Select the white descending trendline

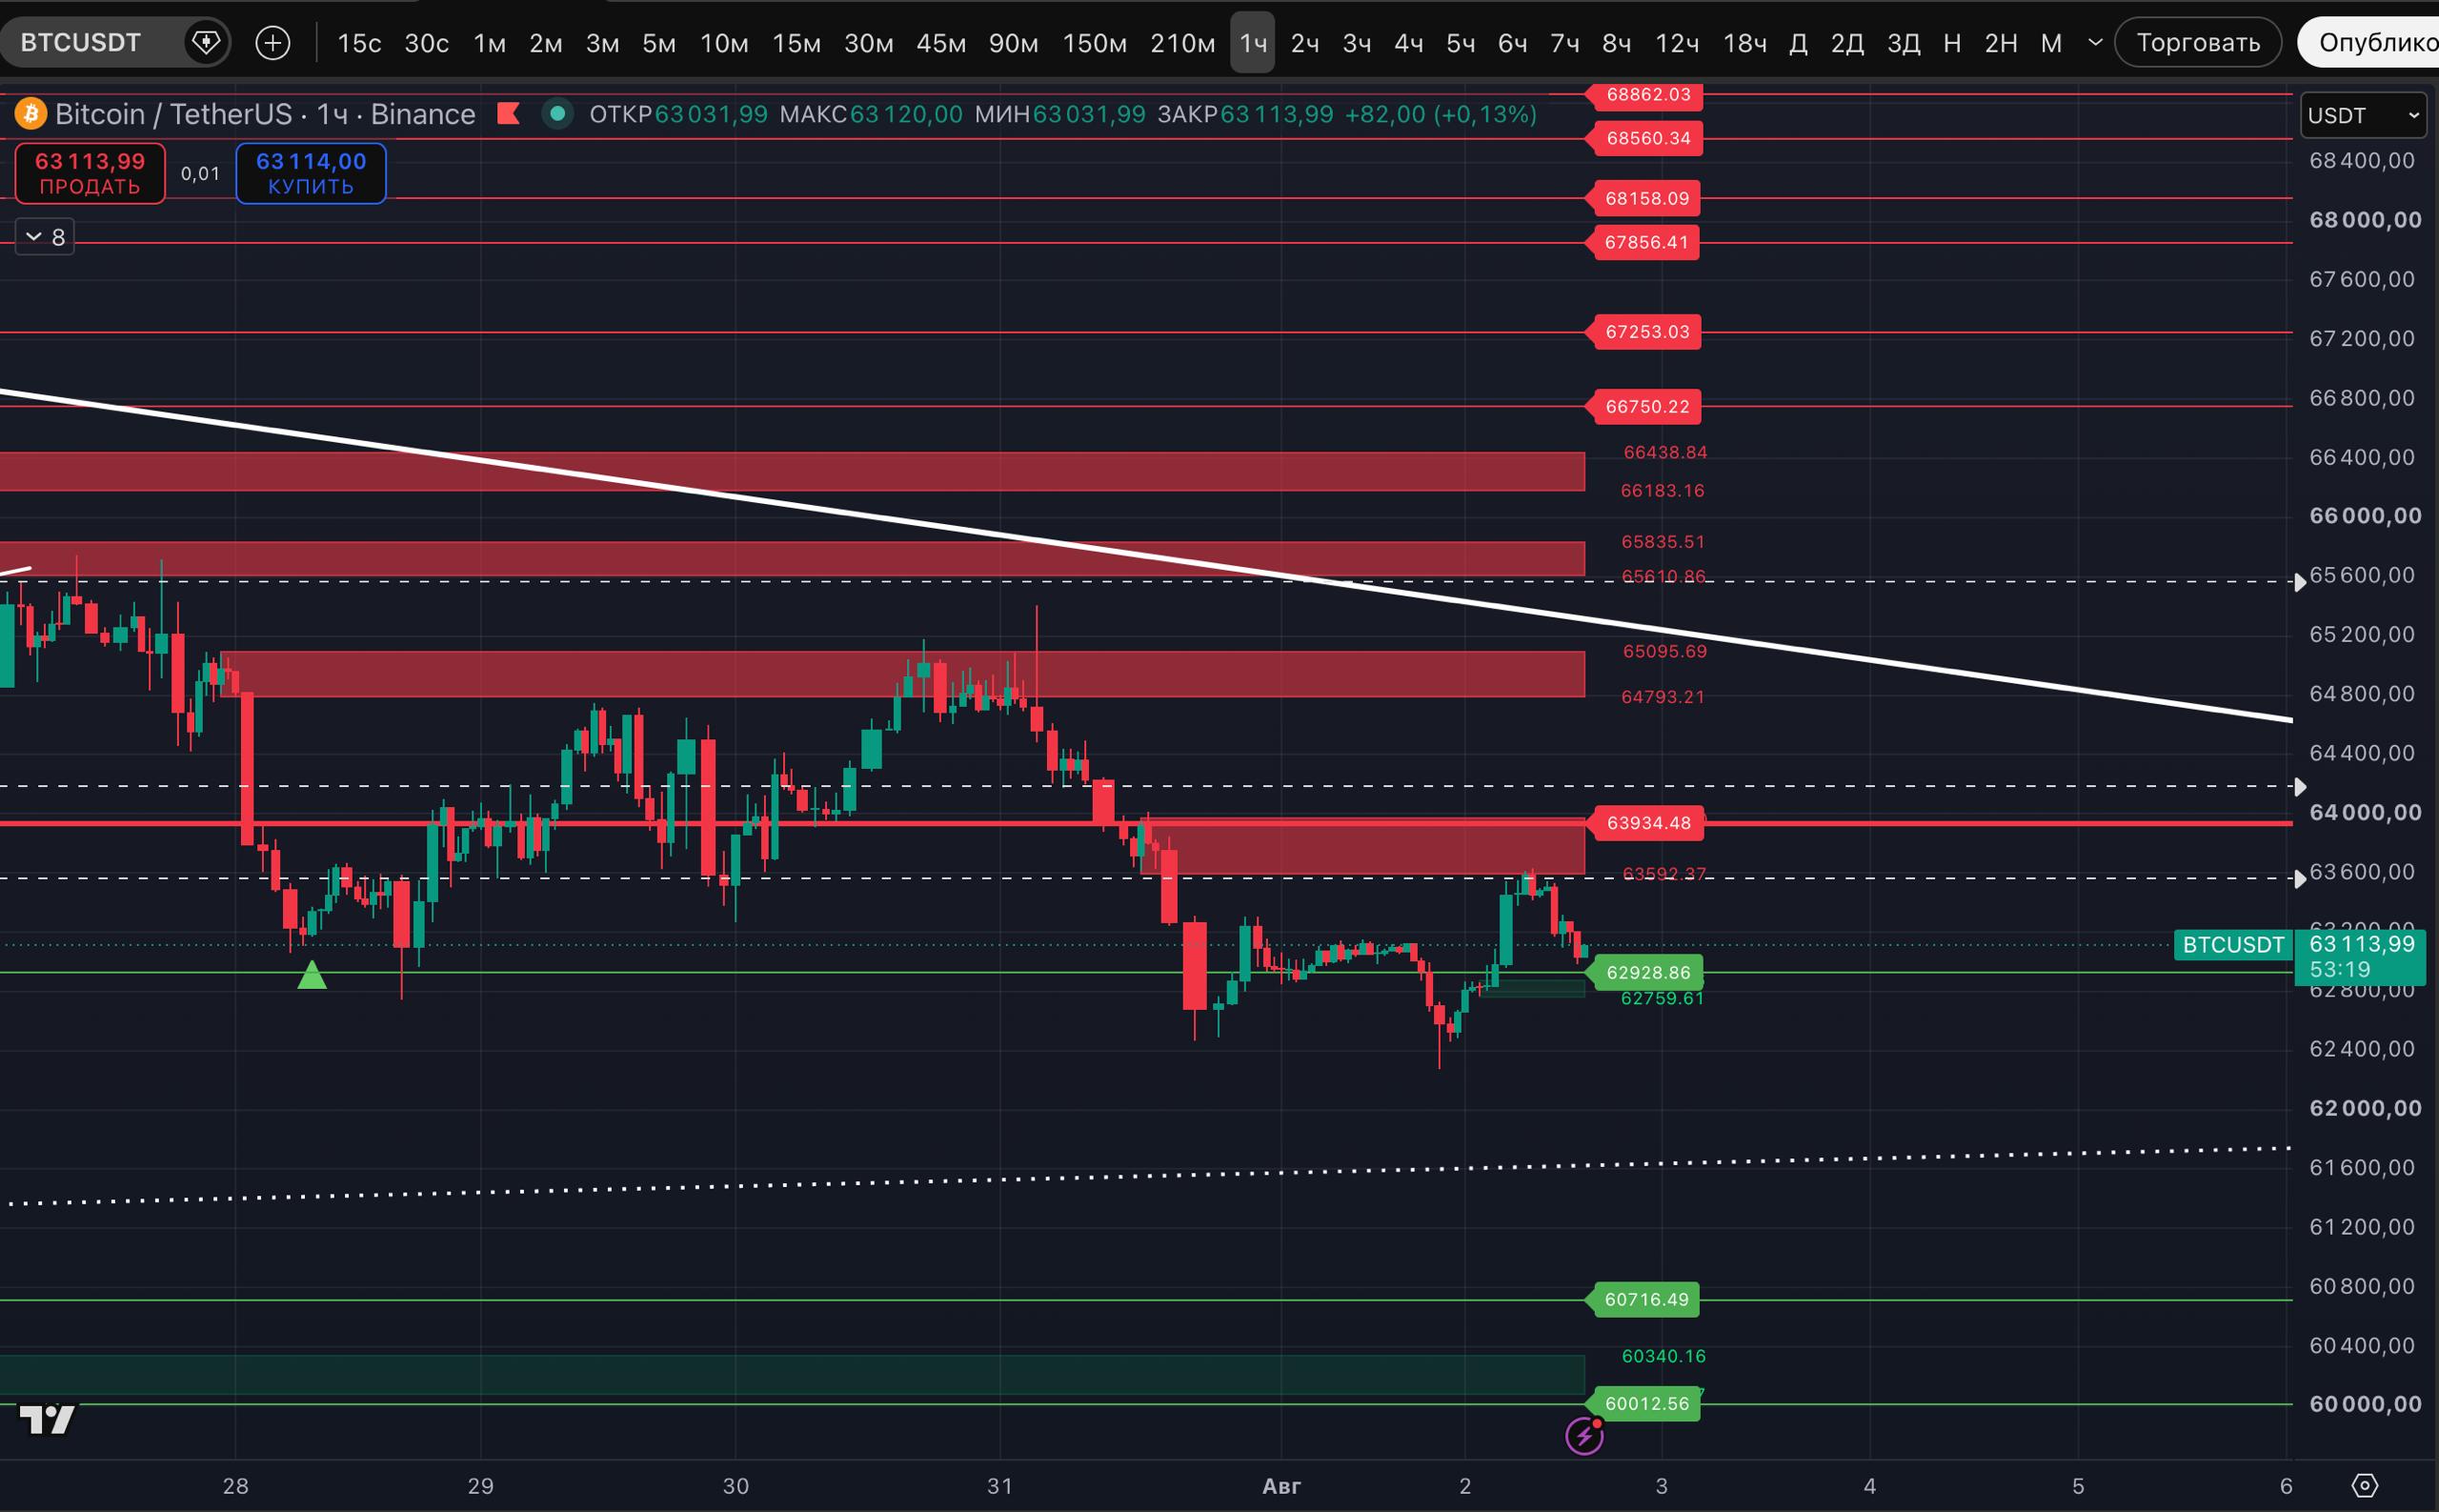tap(1146, 555)
